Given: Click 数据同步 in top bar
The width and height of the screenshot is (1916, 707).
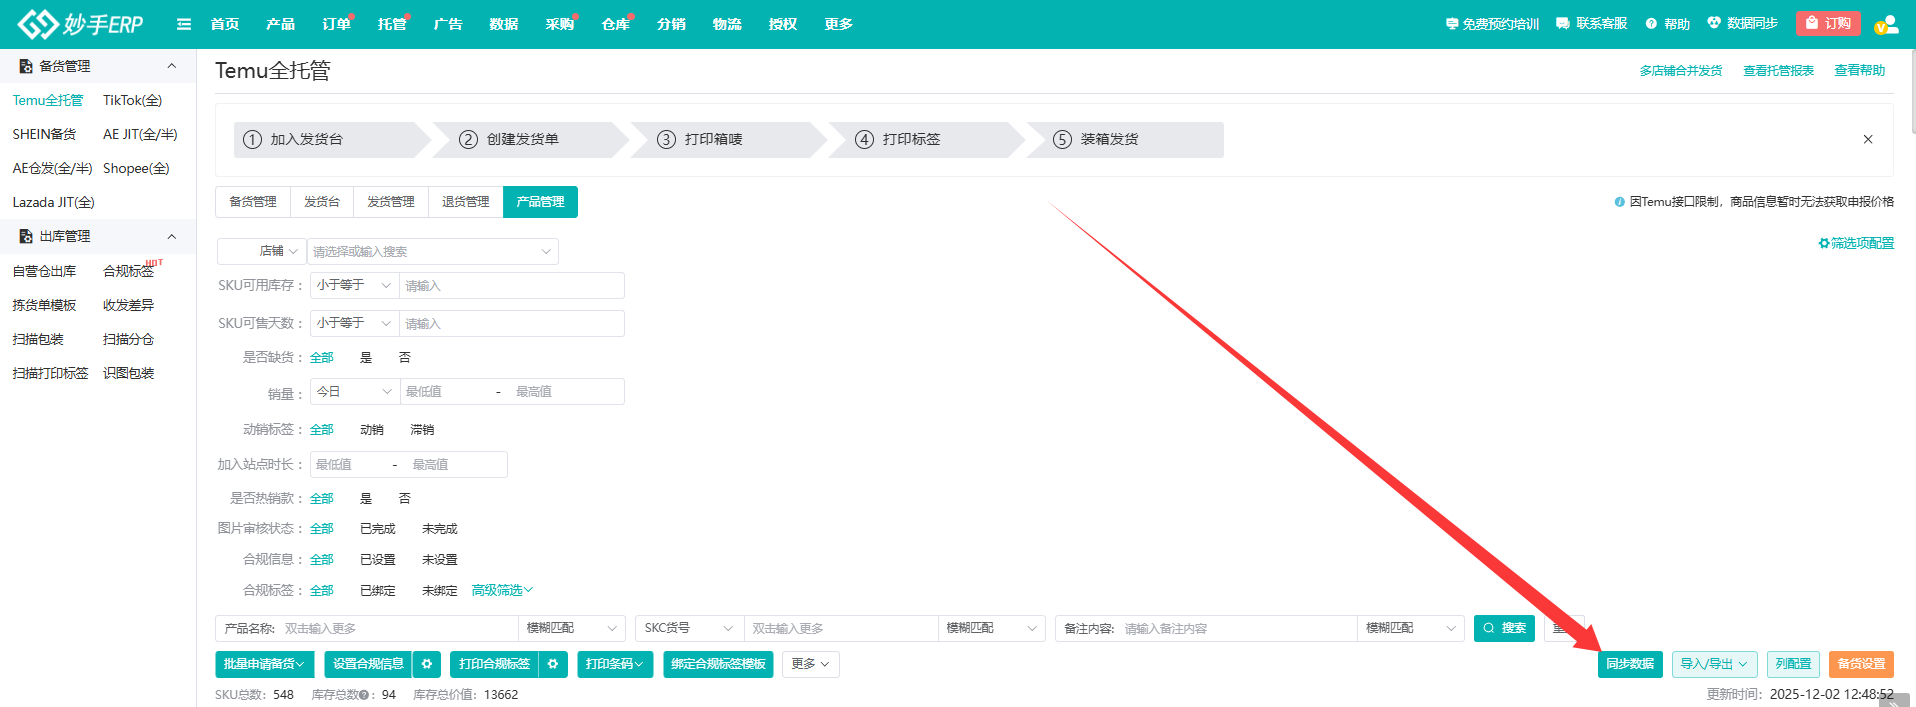Looking at the screenshot, I should tap(1742, 24).
